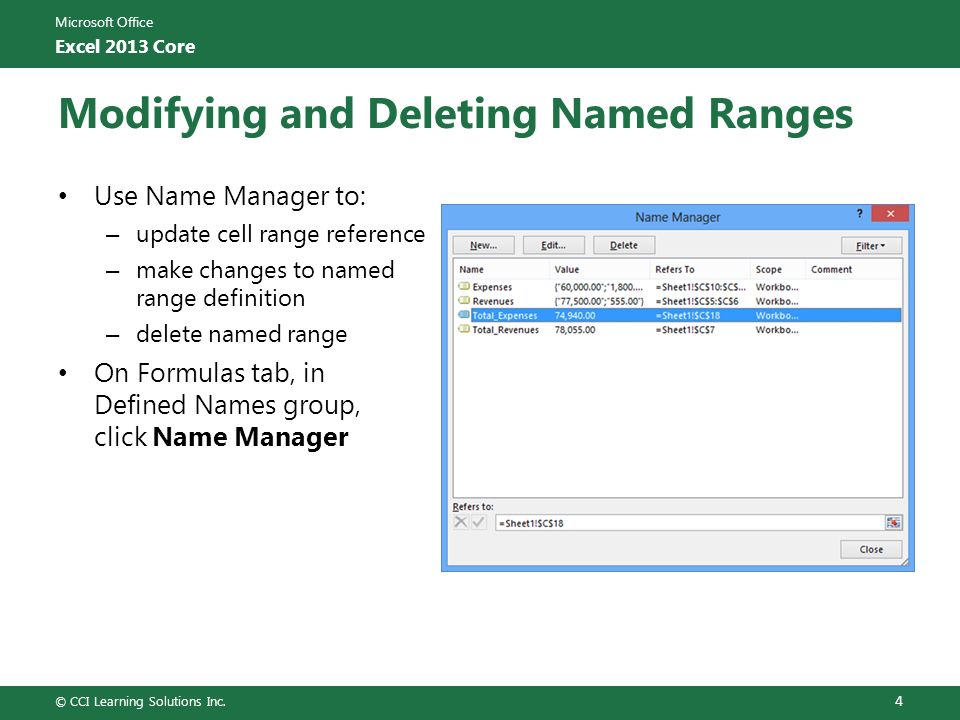Sort by the Scope column header
960x720 pixels.
tap(778, 269)
